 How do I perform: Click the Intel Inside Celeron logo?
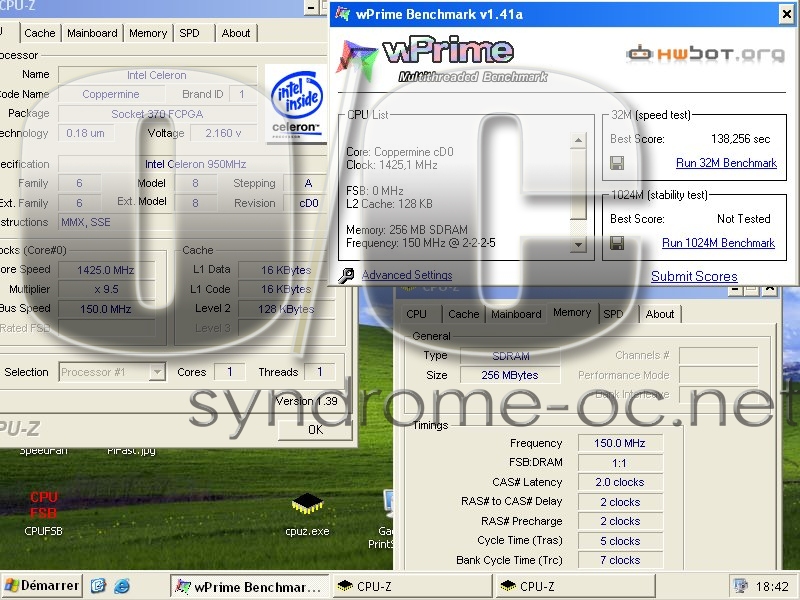point(296,105)
